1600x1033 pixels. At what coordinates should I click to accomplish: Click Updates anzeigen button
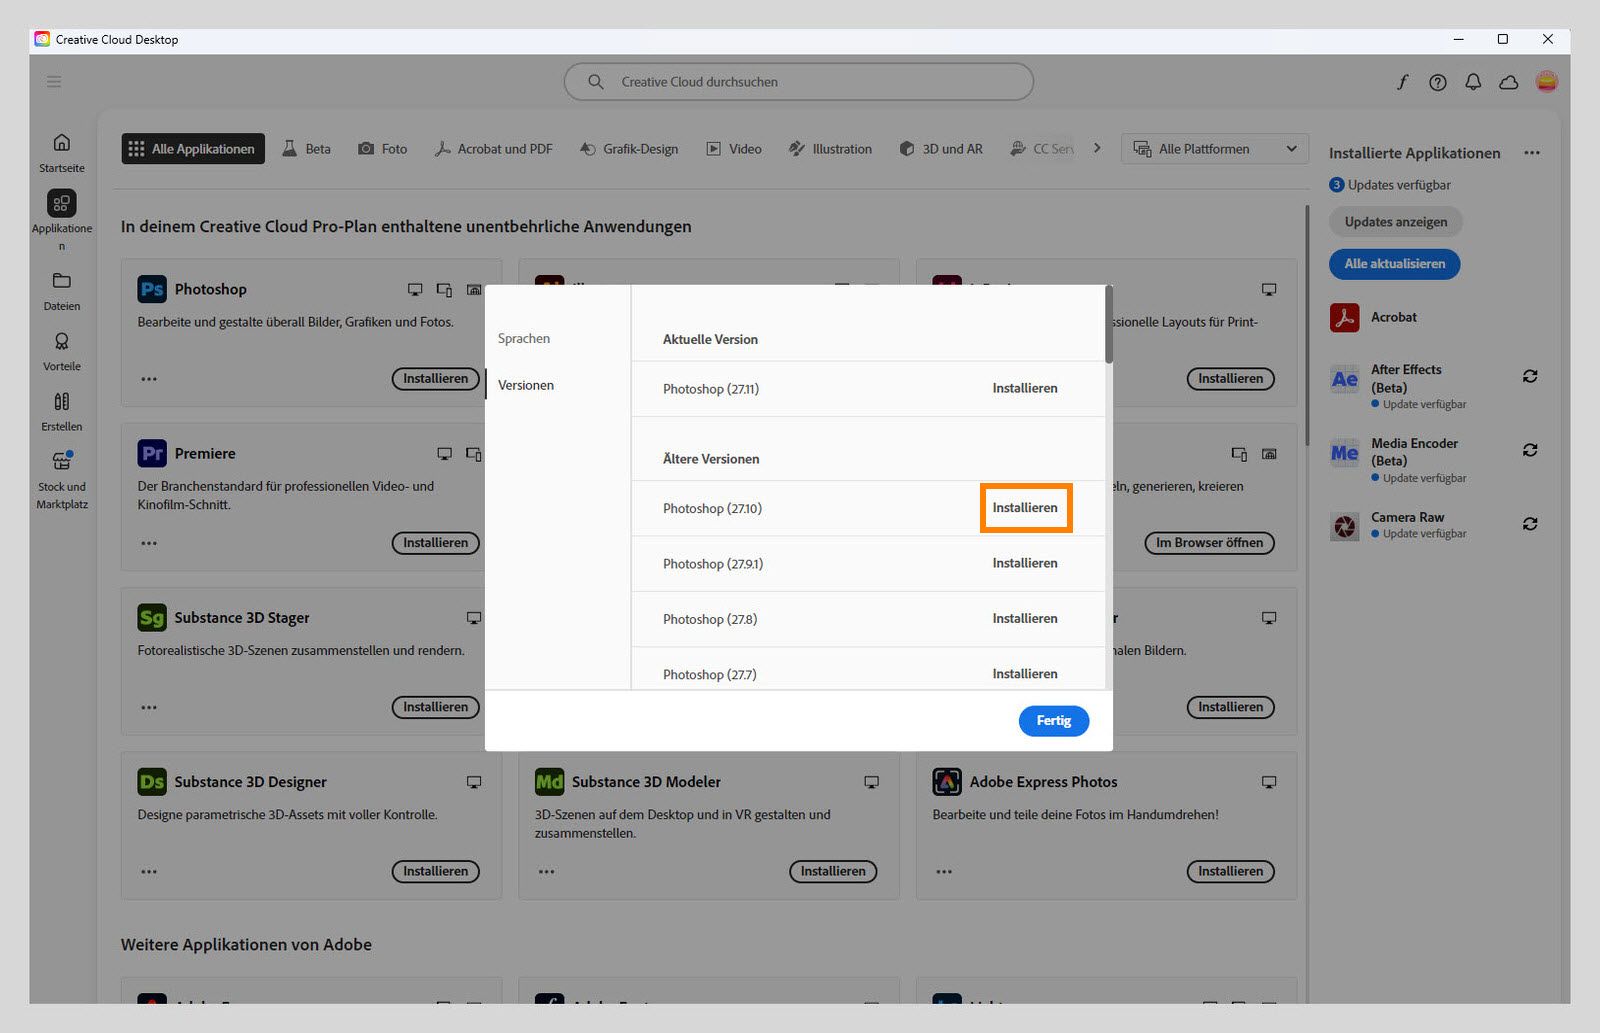pos(1395,222)
